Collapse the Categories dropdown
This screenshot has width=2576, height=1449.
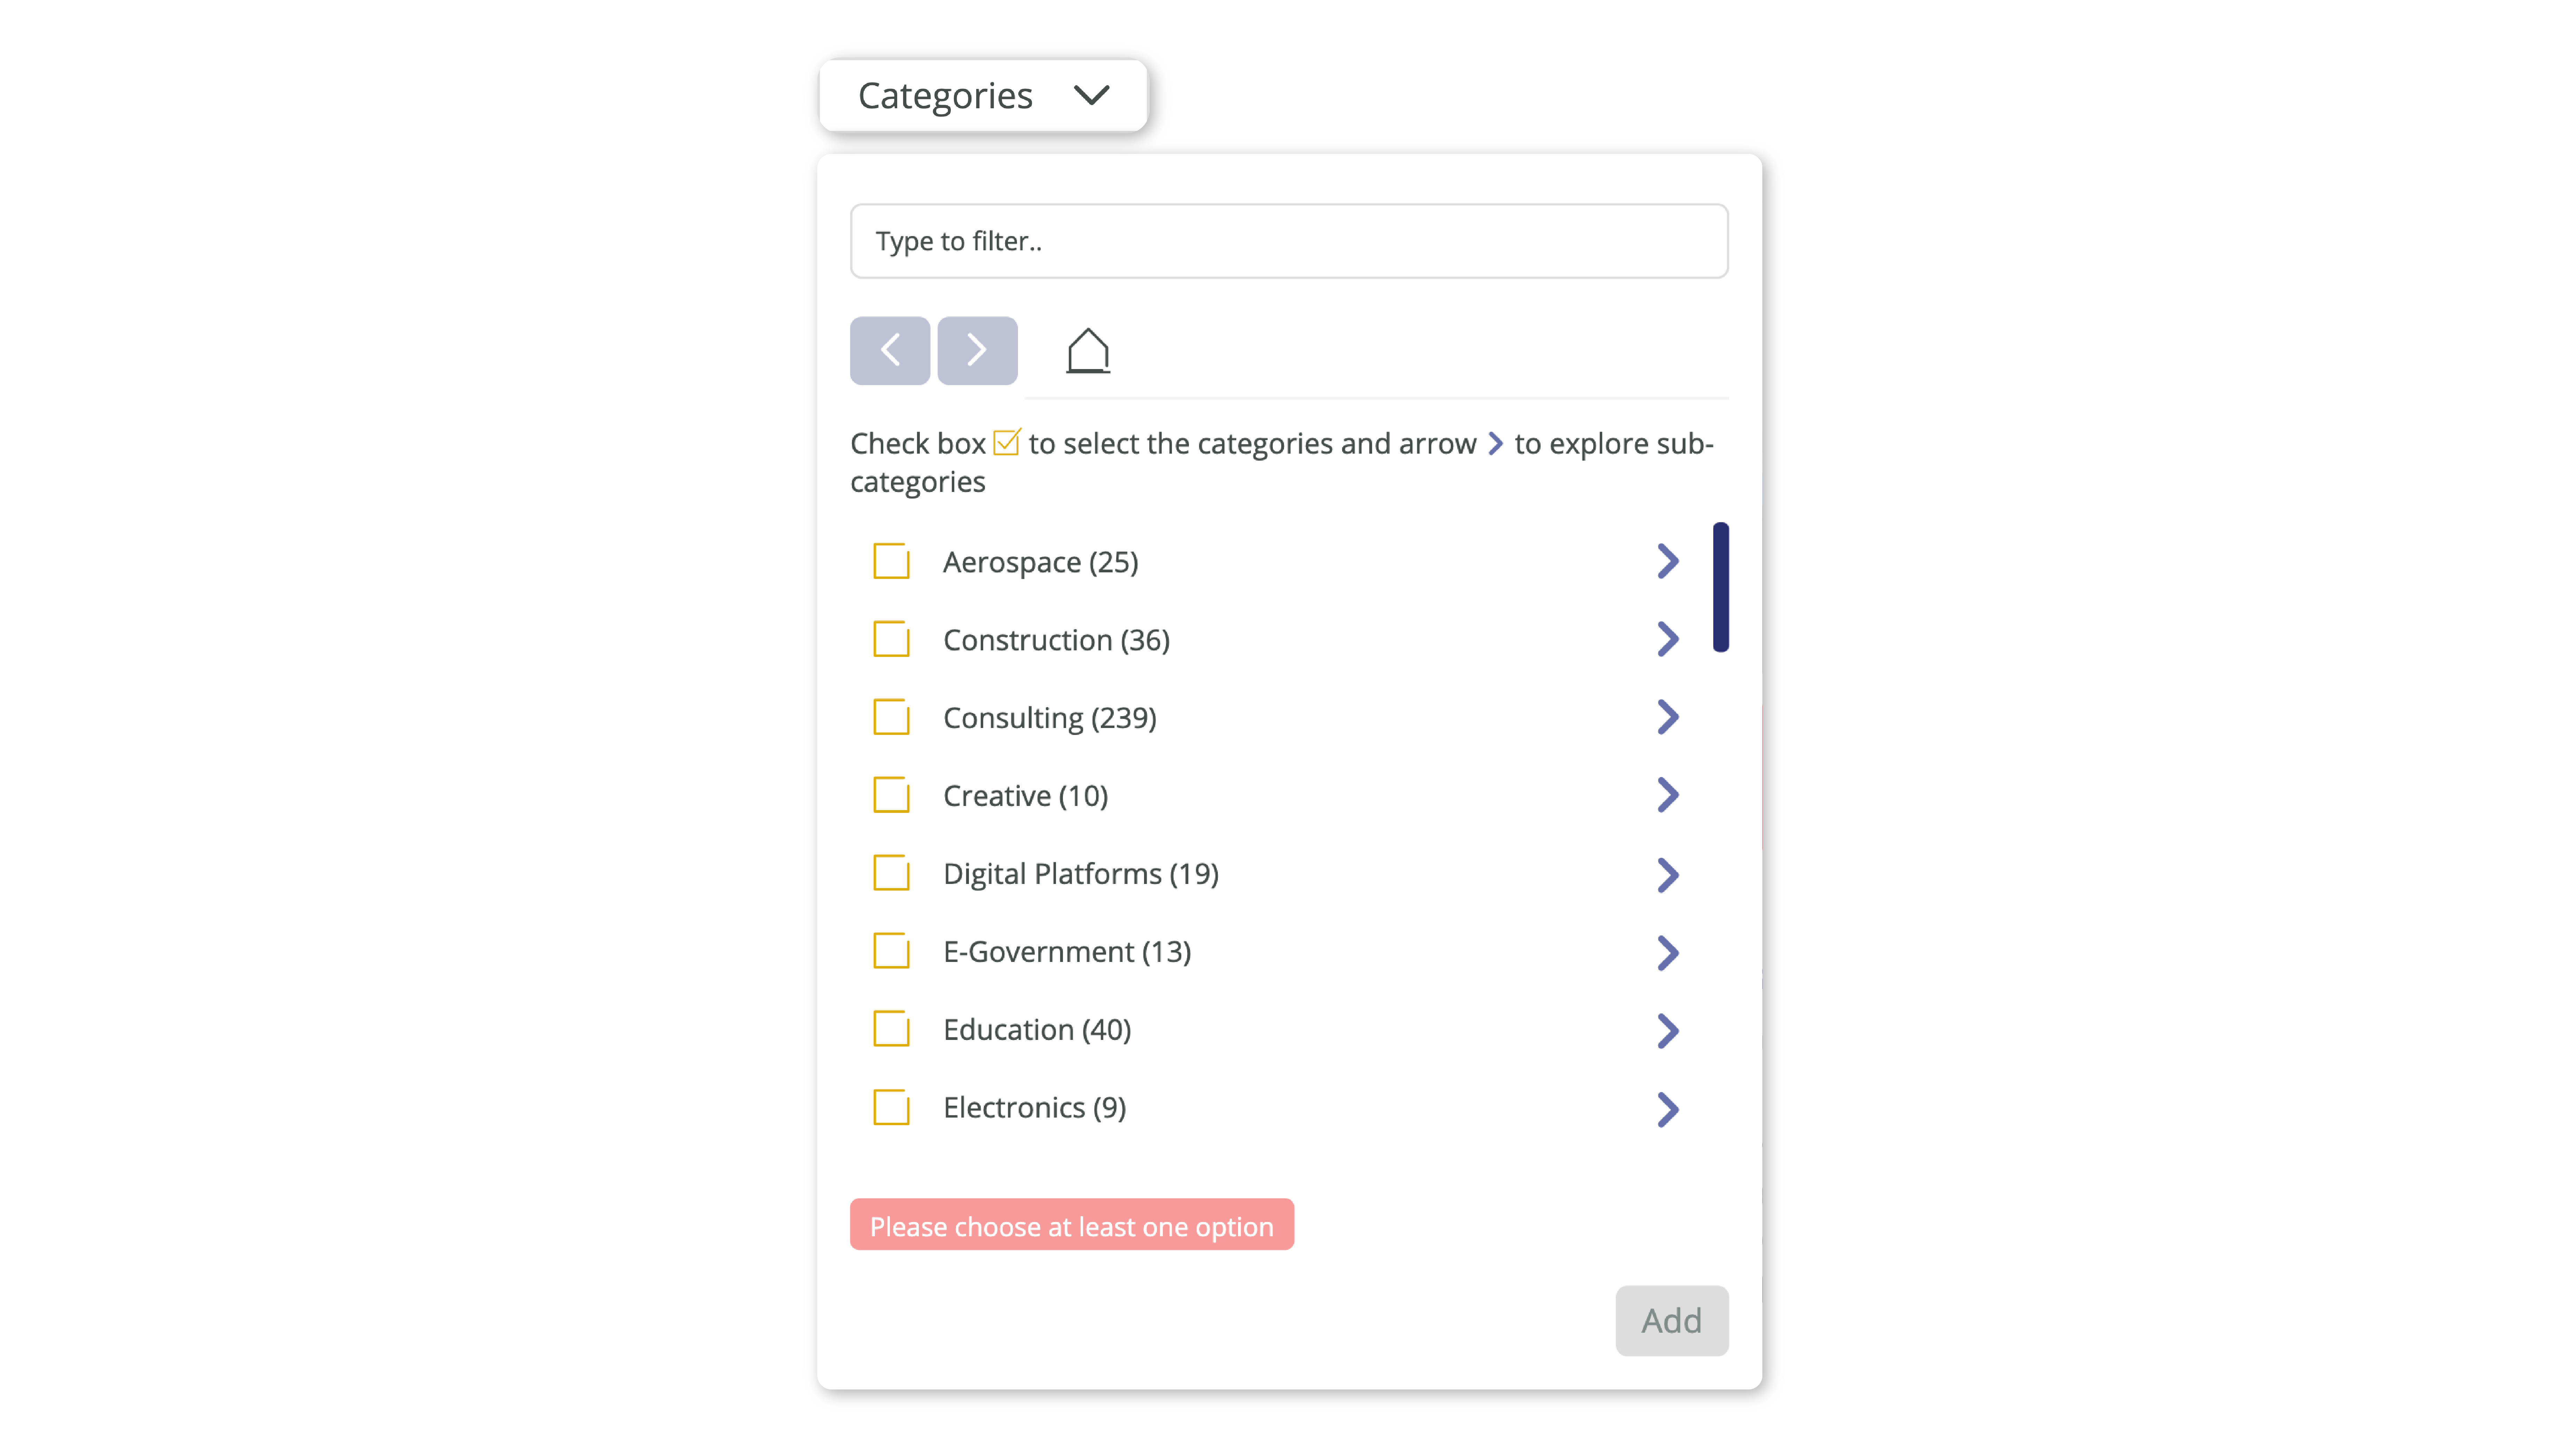click(983, 95)
